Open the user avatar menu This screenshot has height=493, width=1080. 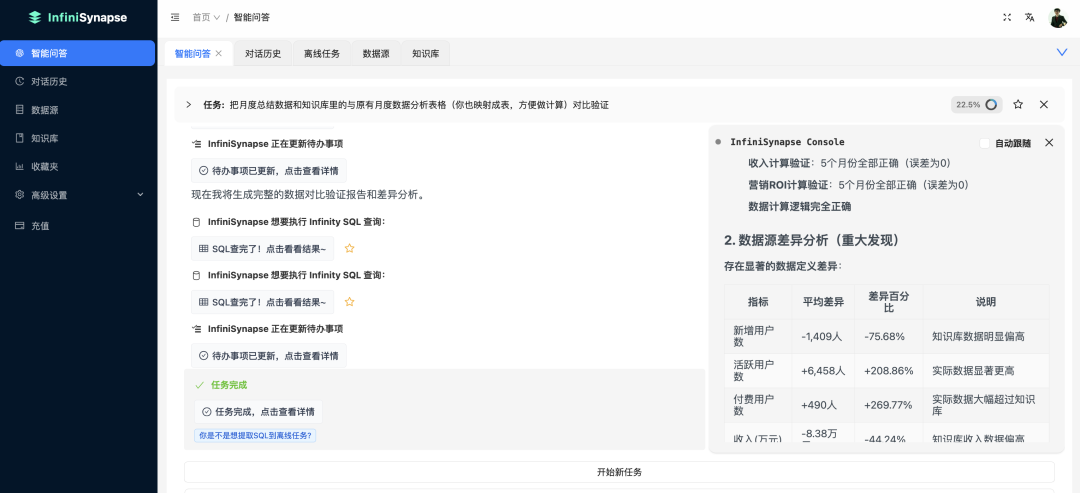coord(1058,18)
